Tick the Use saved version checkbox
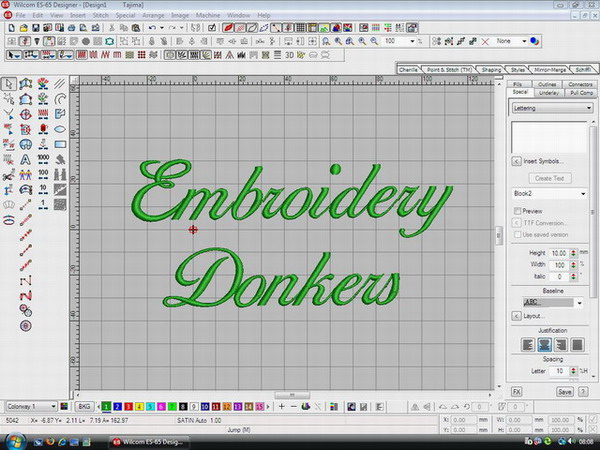This screenshot has width=600, height=450. click(x=517, y=233)
